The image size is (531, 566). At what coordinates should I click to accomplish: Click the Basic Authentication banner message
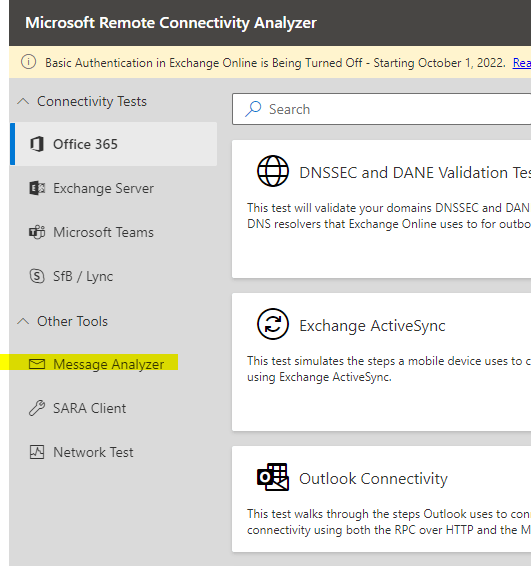coord(275,63)
